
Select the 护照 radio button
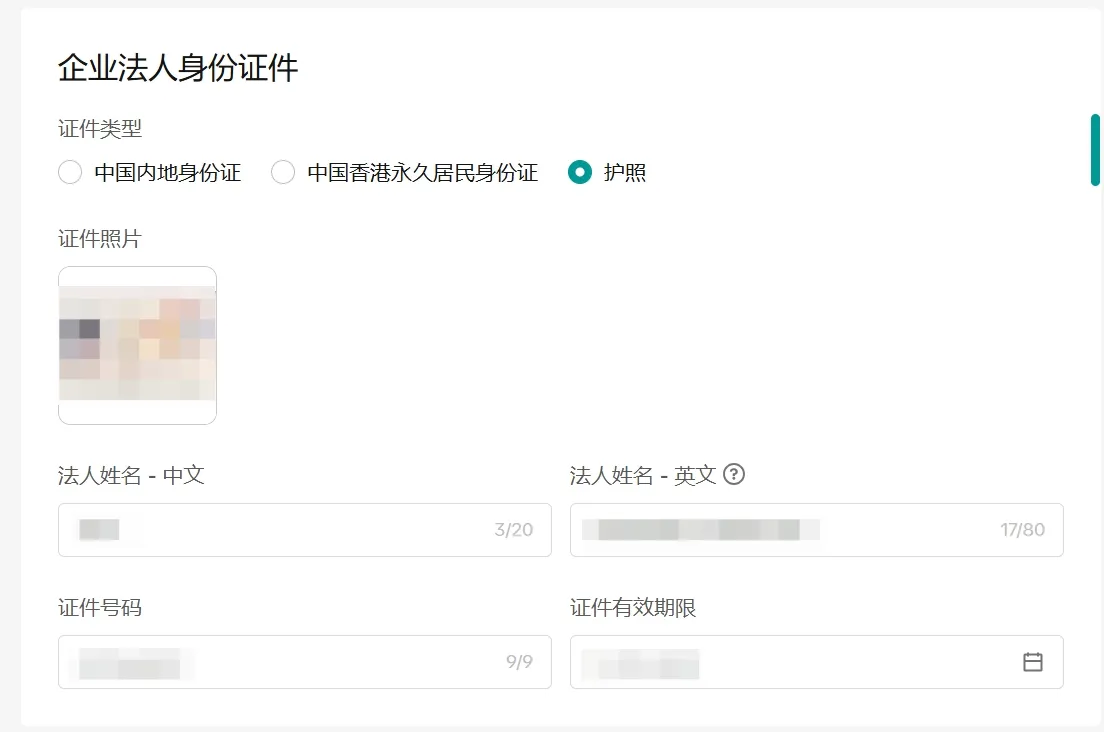click(580, 172)
